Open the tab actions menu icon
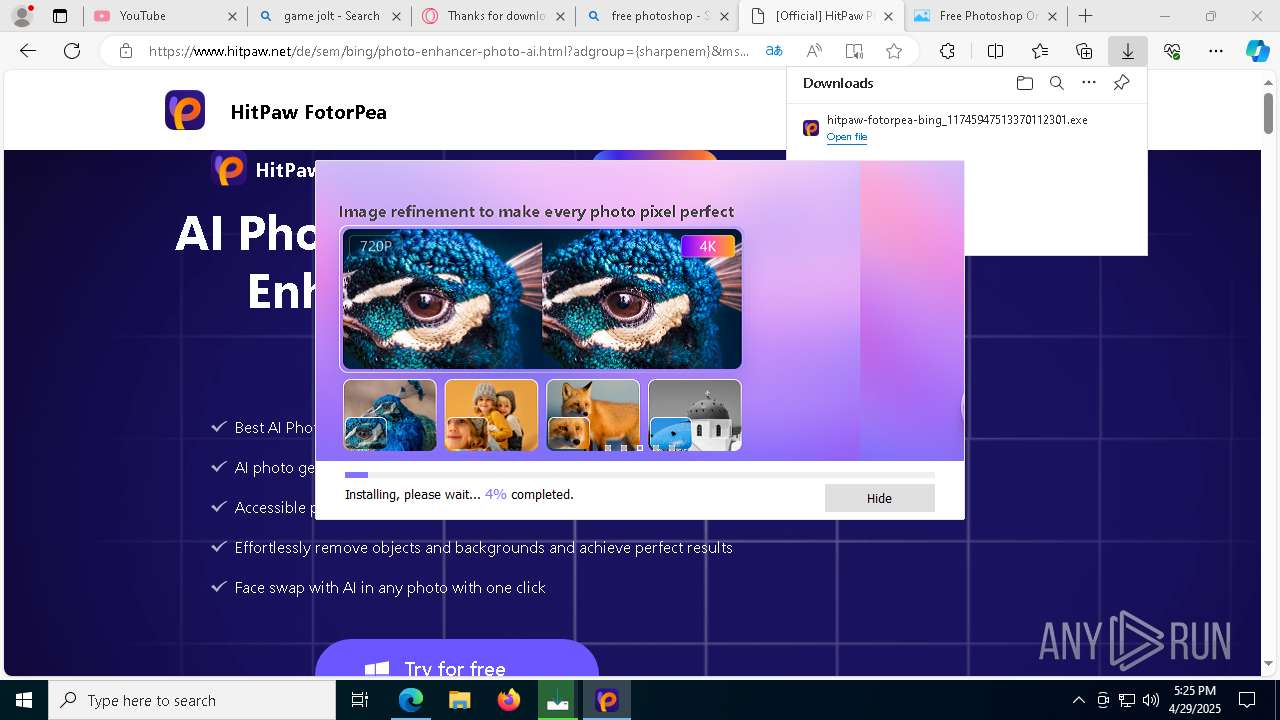The height and width of the screenshot is (720, 1280). click(x=60, y=16)
